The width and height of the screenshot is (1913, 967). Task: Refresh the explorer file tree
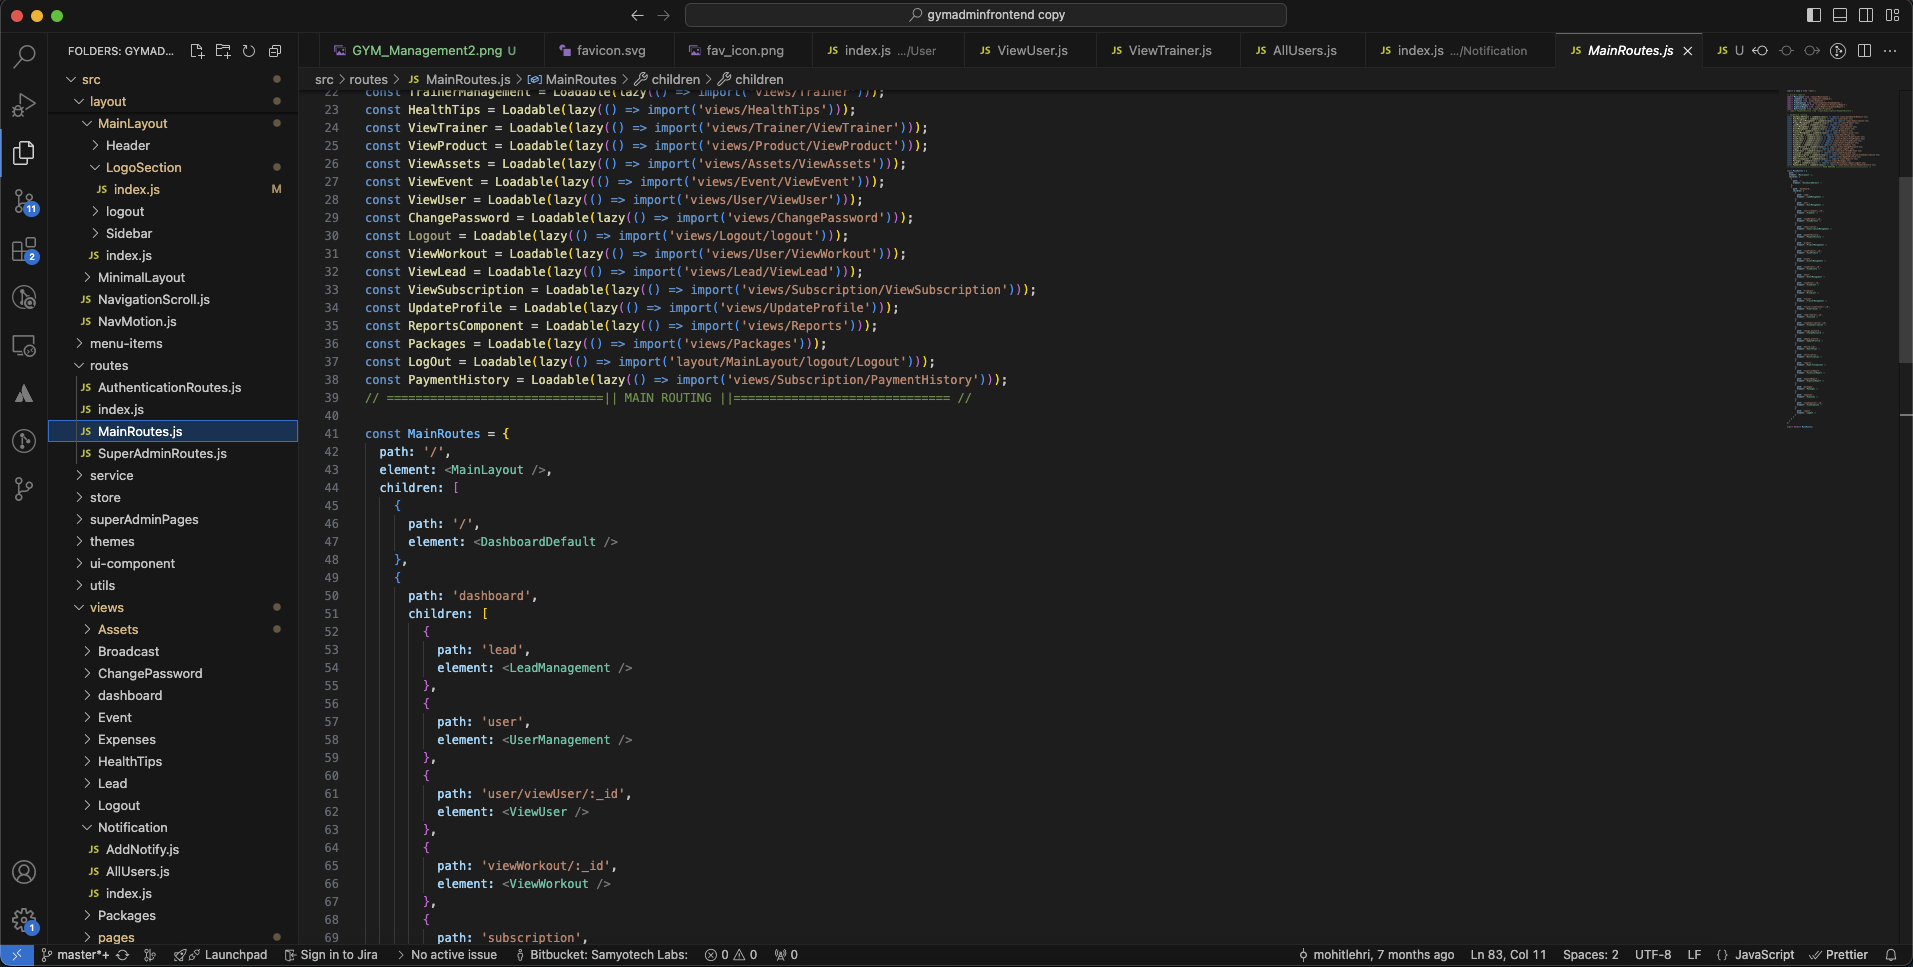249,51
